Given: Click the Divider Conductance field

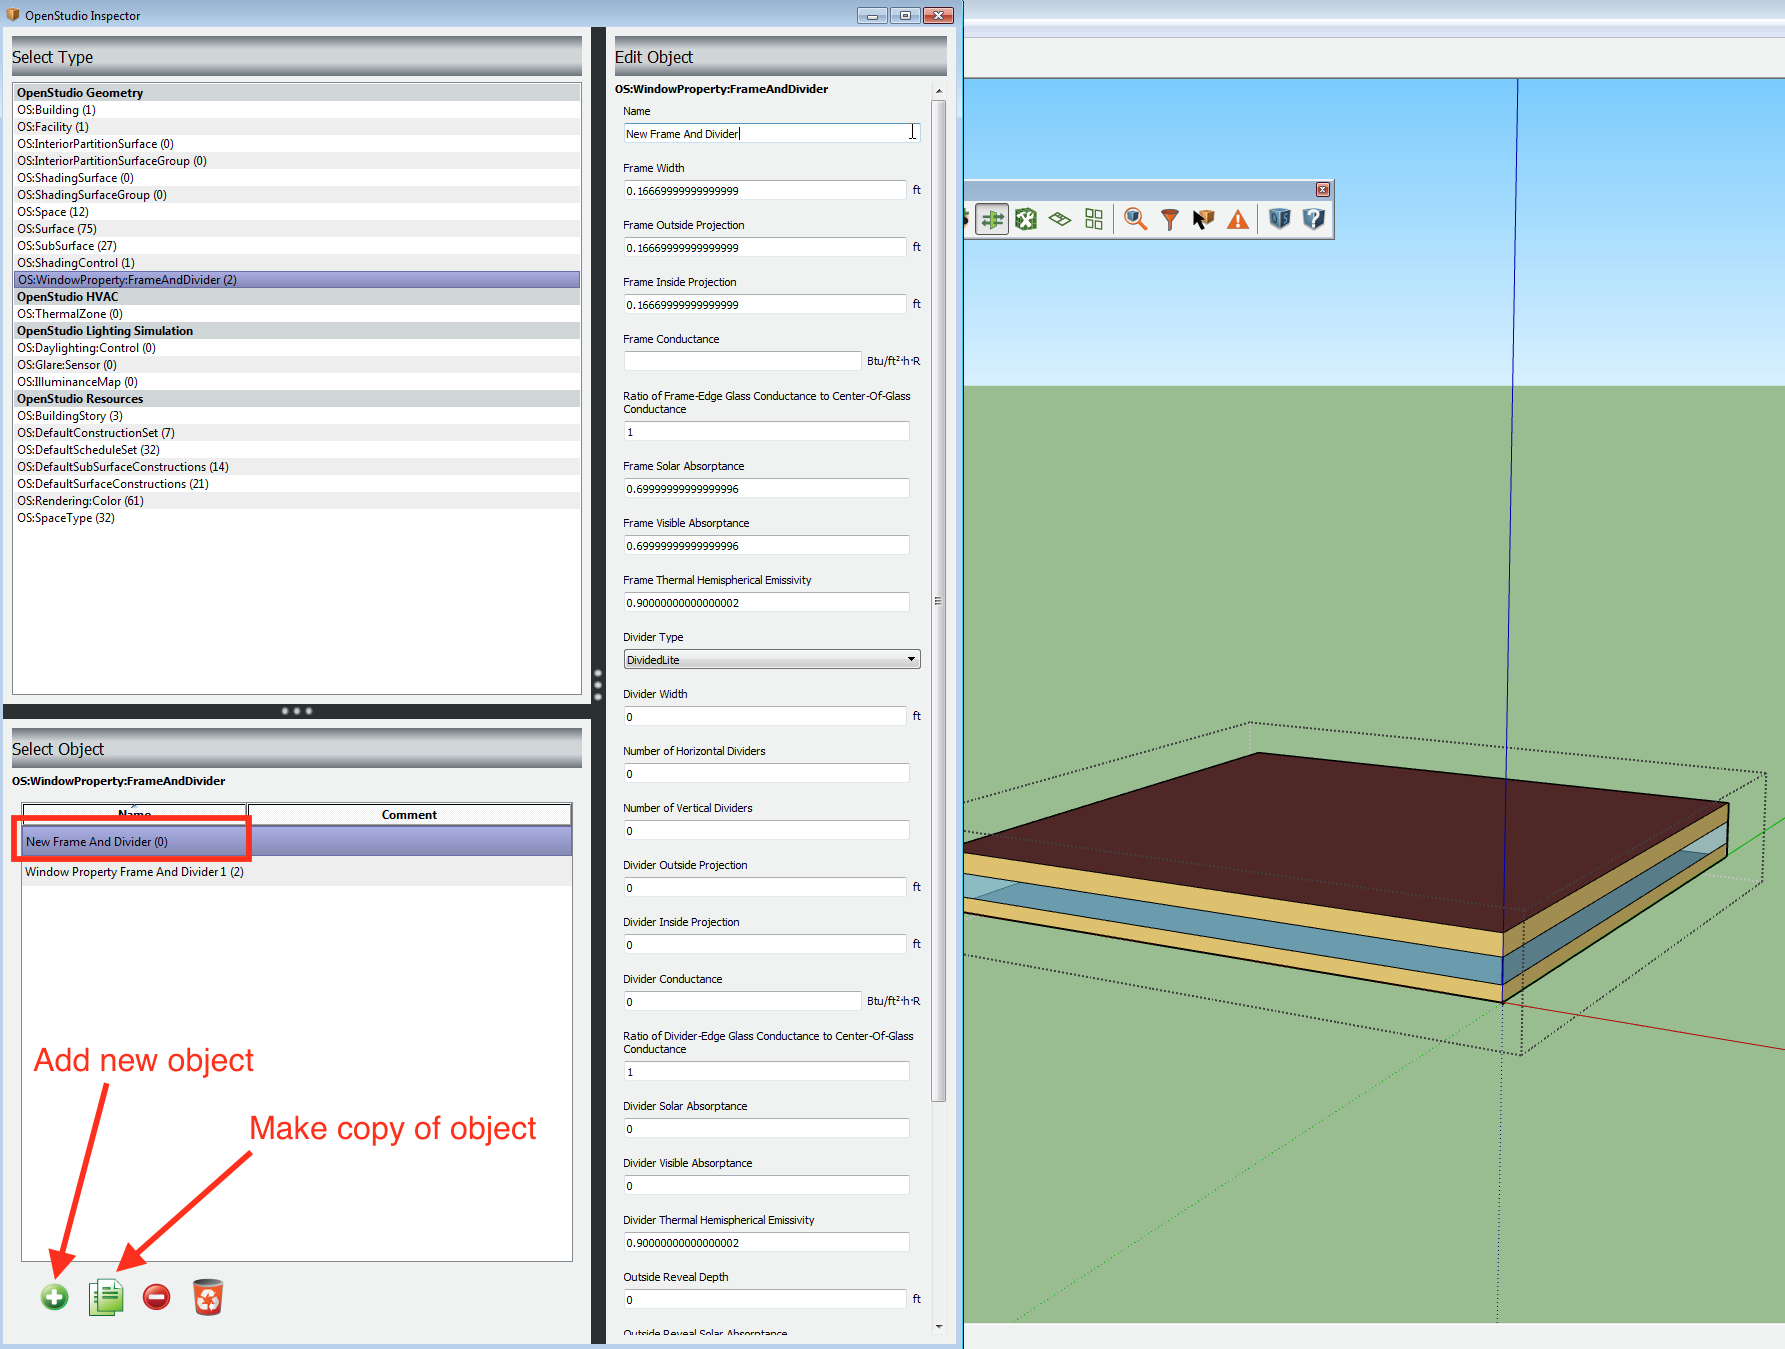Looking at the screenshot, I should coord(742,1002).
